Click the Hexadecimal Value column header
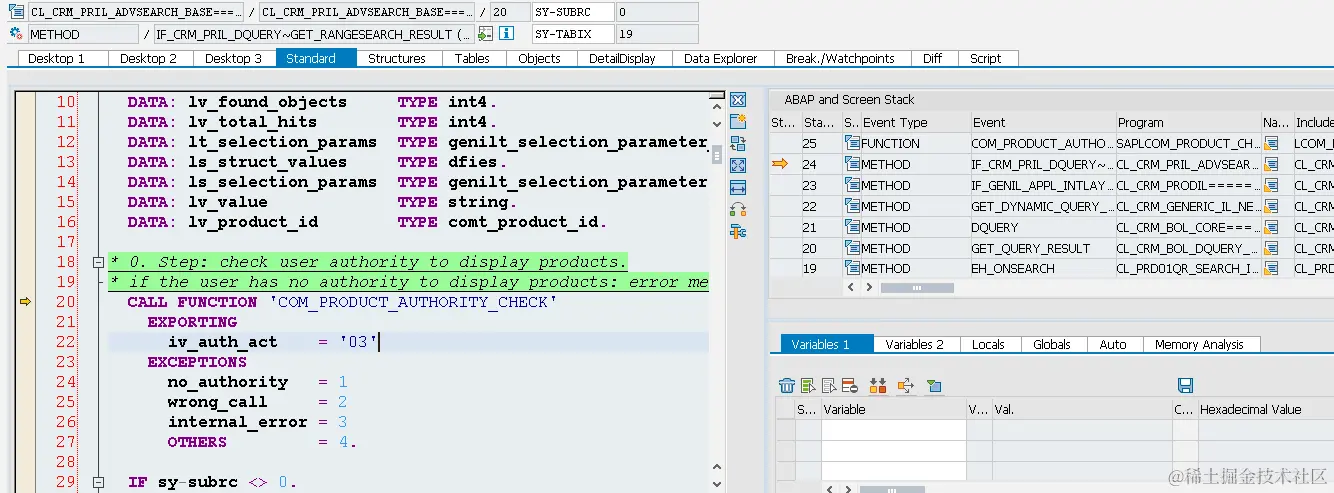Image resolution: width=1334 pixels, height=493 pixels. coord(1264,409)
